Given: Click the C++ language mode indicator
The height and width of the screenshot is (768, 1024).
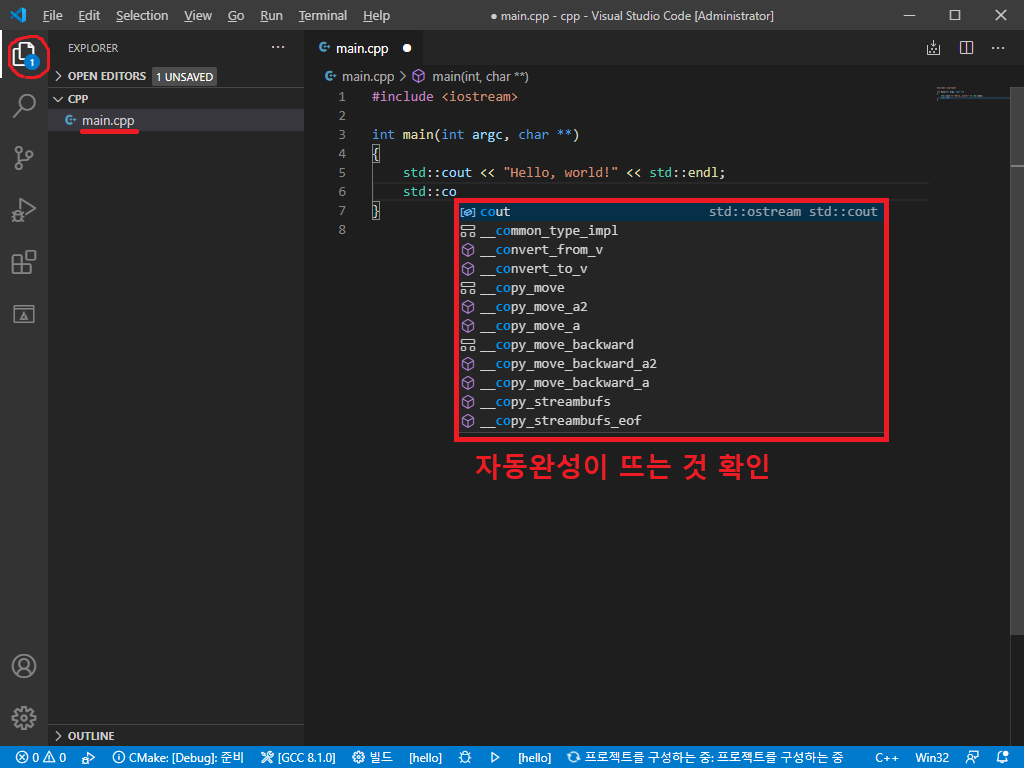Looking at the screenshot, I should click(886, 758).
